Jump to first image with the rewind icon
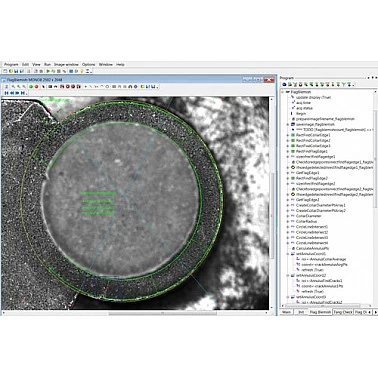This screenshot has width=378, height=378. (x=6, y=93)
